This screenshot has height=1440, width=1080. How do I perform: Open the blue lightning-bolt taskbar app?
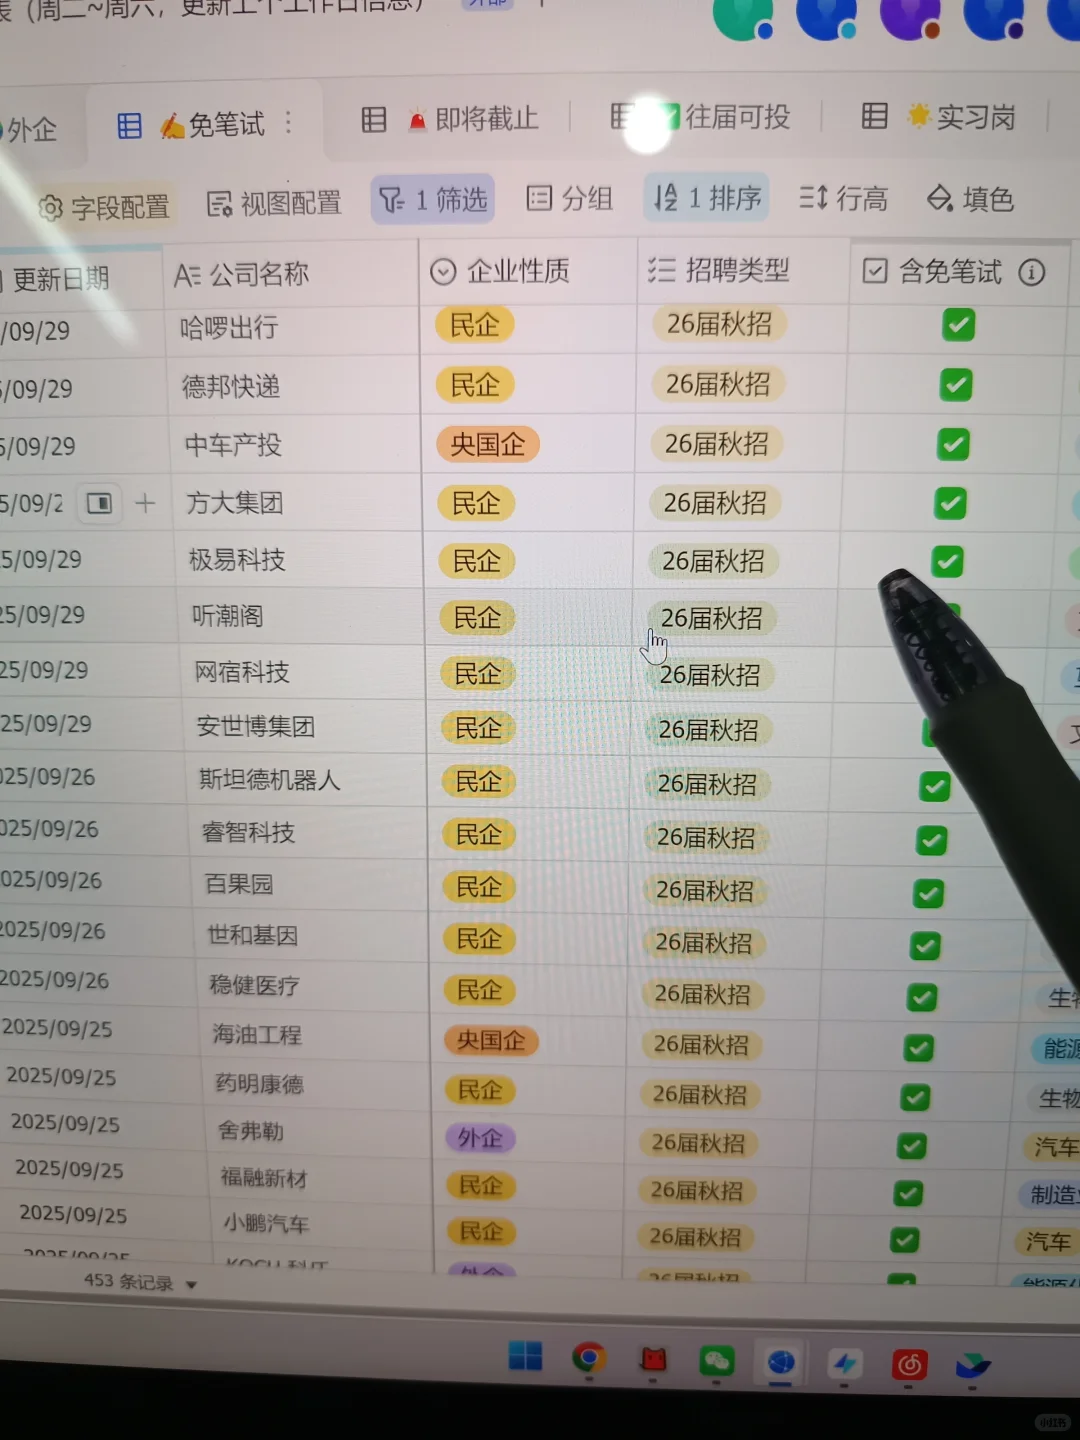point(845,1363)
